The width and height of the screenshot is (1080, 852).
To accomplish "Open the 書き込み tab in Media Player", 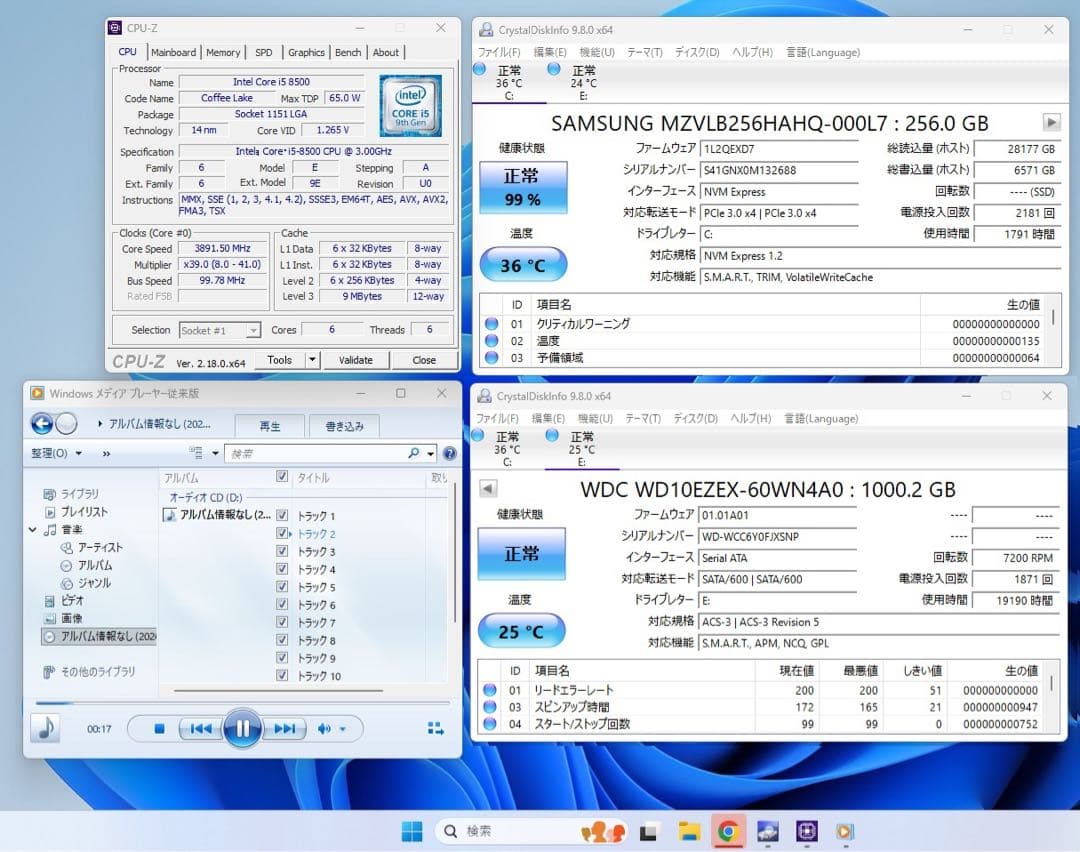I will tap(344, 426).
